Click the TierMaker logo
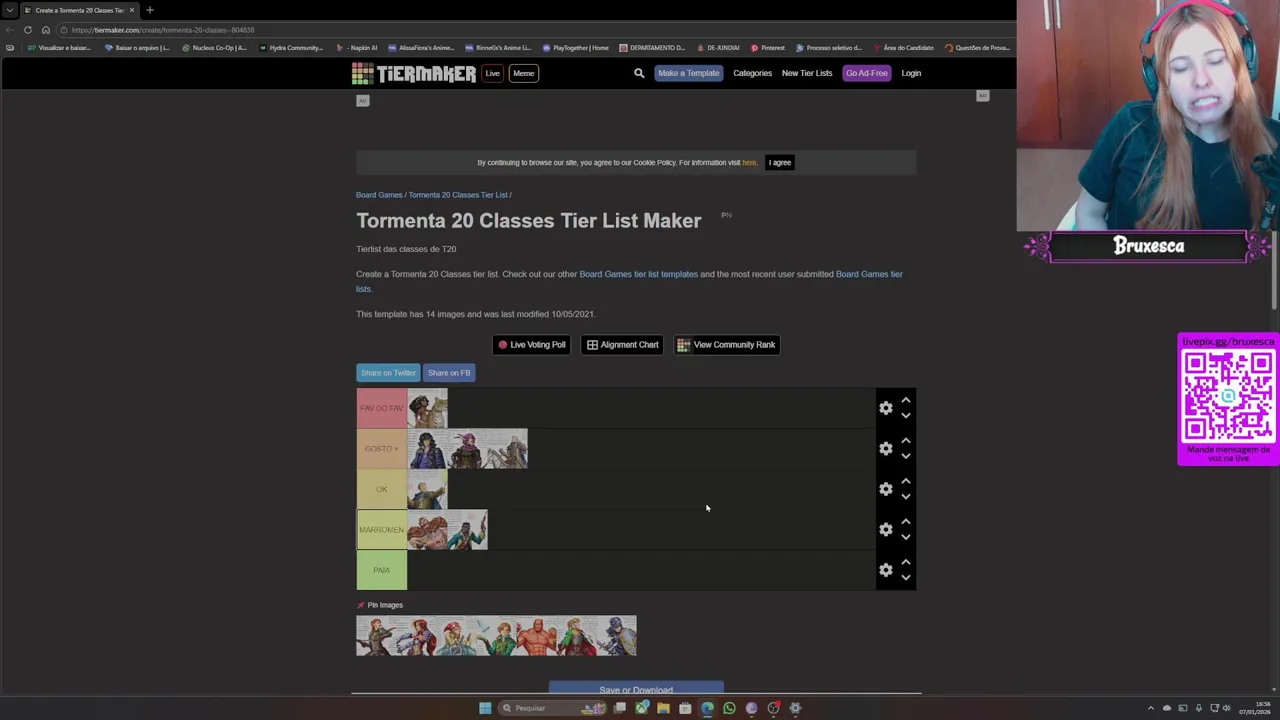The width and height of the screenshot is (1280, 720). [413, 73]
